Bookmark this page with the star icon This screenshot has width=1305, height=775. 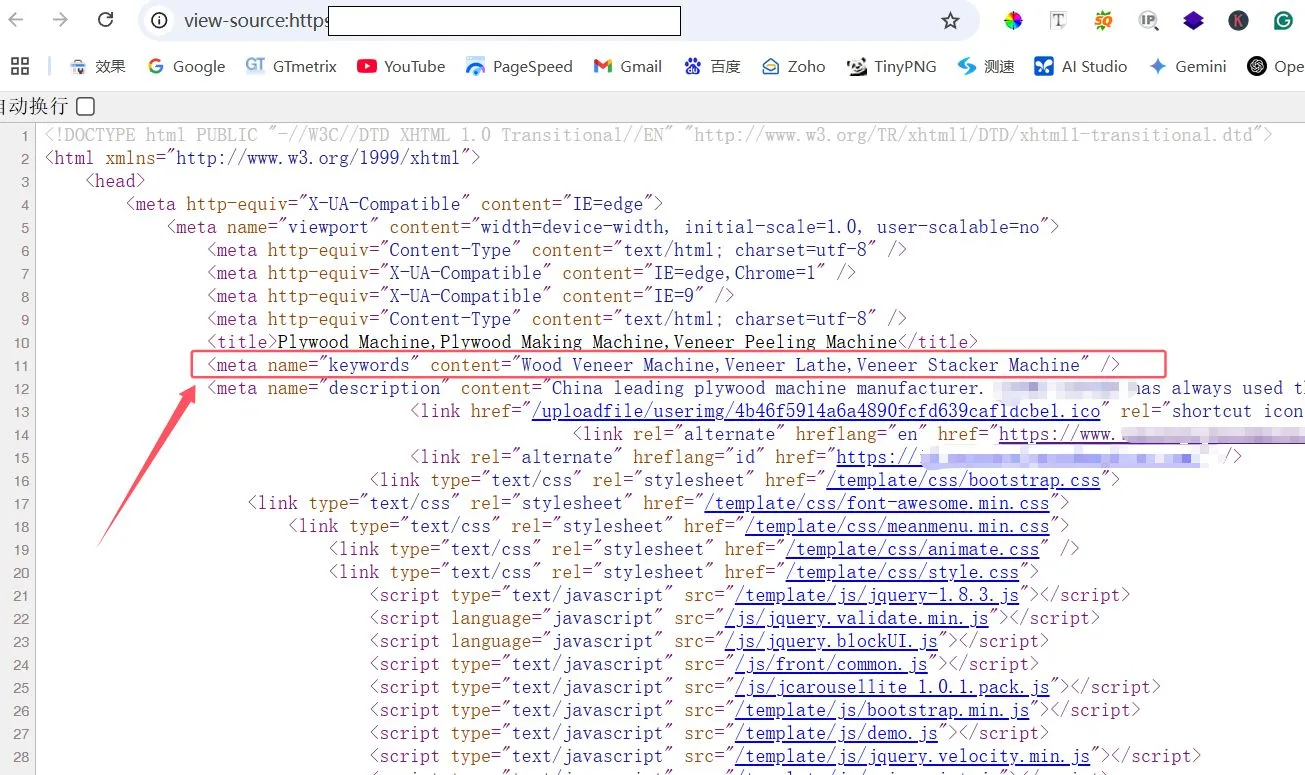pyautogui.click(x=950, y=19)
